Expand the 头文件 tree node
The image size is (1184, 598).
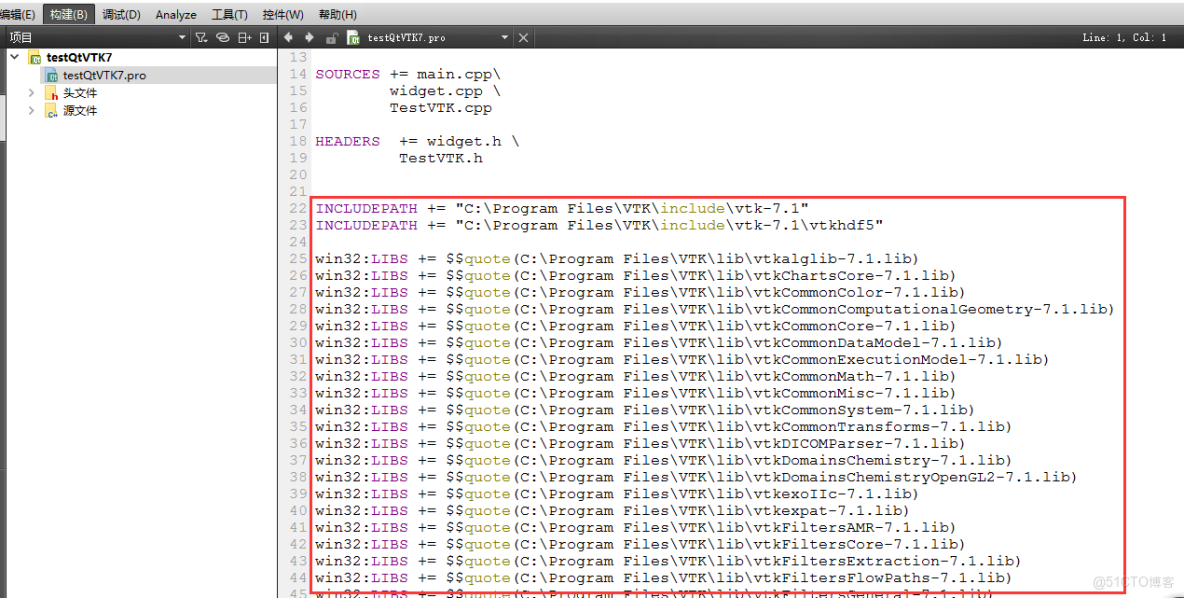30,93
